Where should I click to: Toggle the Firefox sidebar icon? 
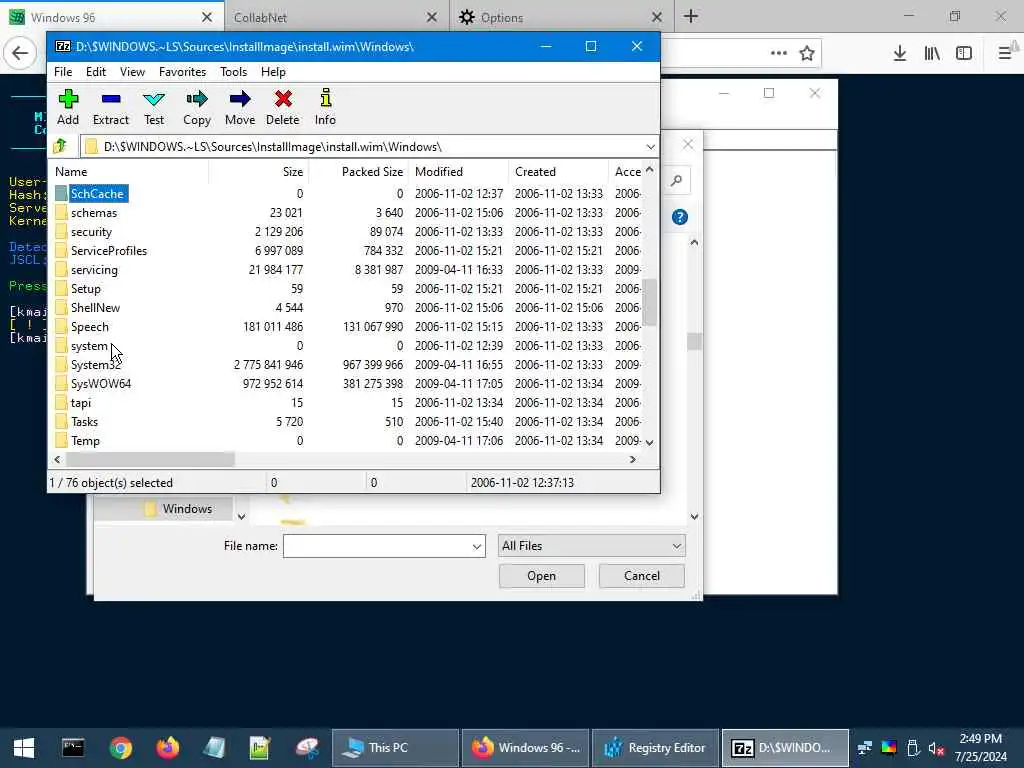coord(964,54)
